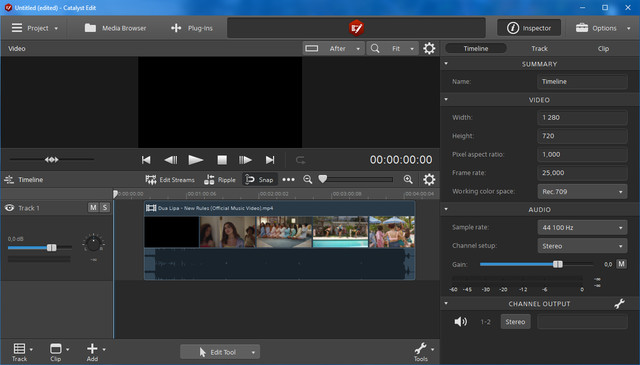Open the Edit Tool dropdown
The image size is (640, 365).
(220, 352)
